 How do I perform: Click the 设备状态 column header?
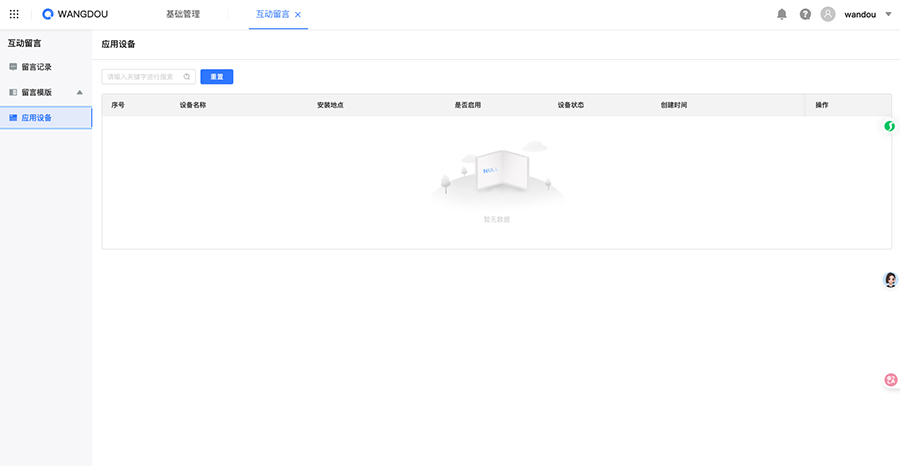pyautogui.click(x=571, y=106)
